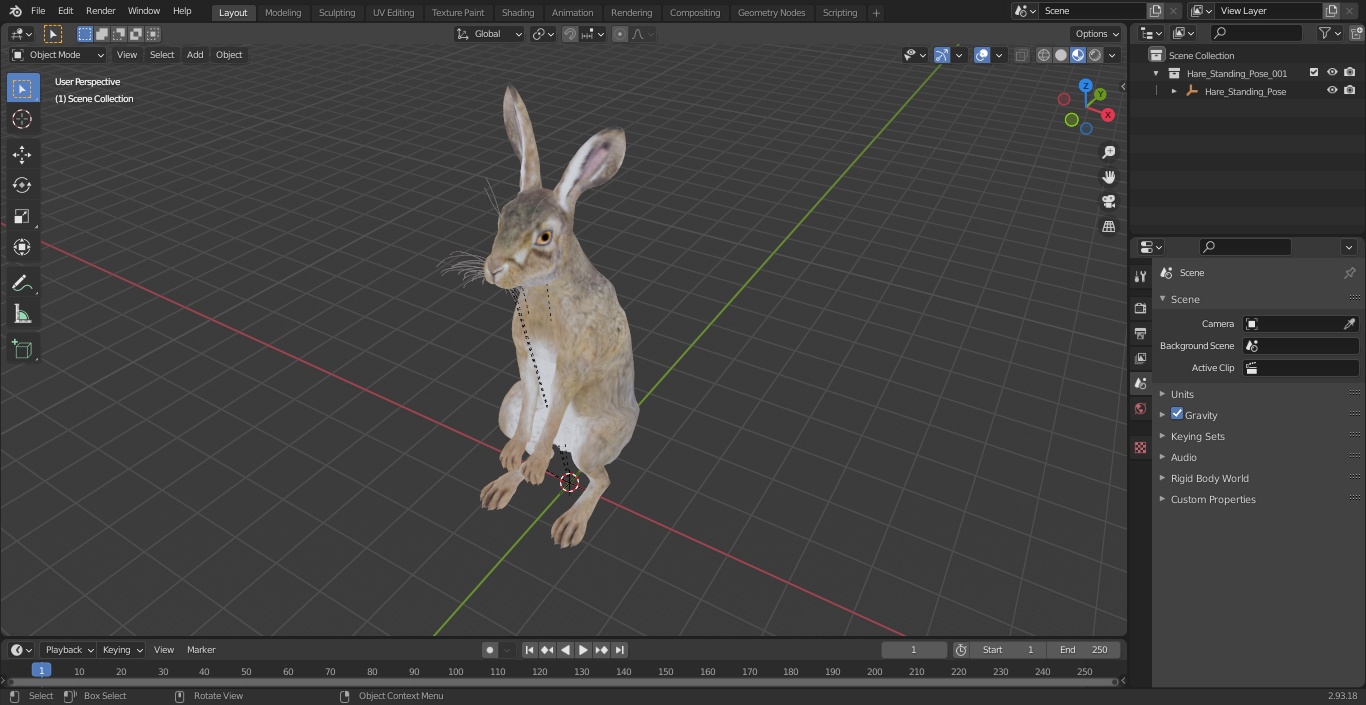Switch to the Sculpting workspace tab
This screenshot has height=705, width=1366.
(x=337, y=13)
